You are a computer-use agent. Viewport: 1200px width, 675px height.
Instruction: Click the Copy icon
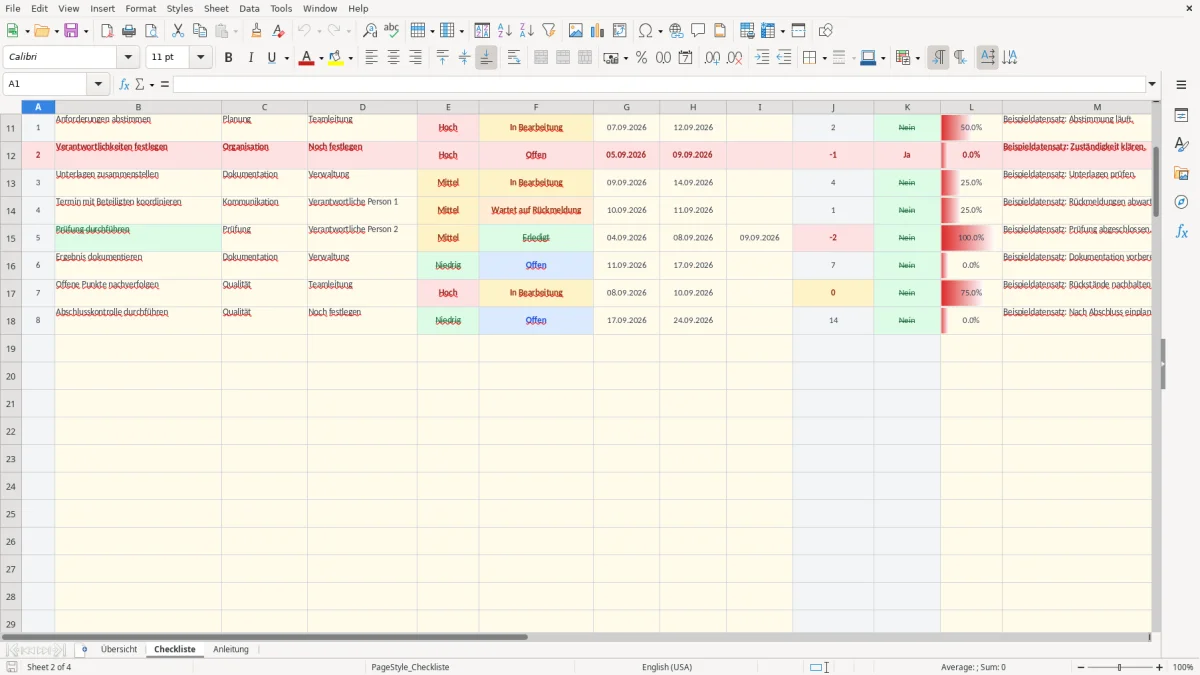(x=200, y=31)
